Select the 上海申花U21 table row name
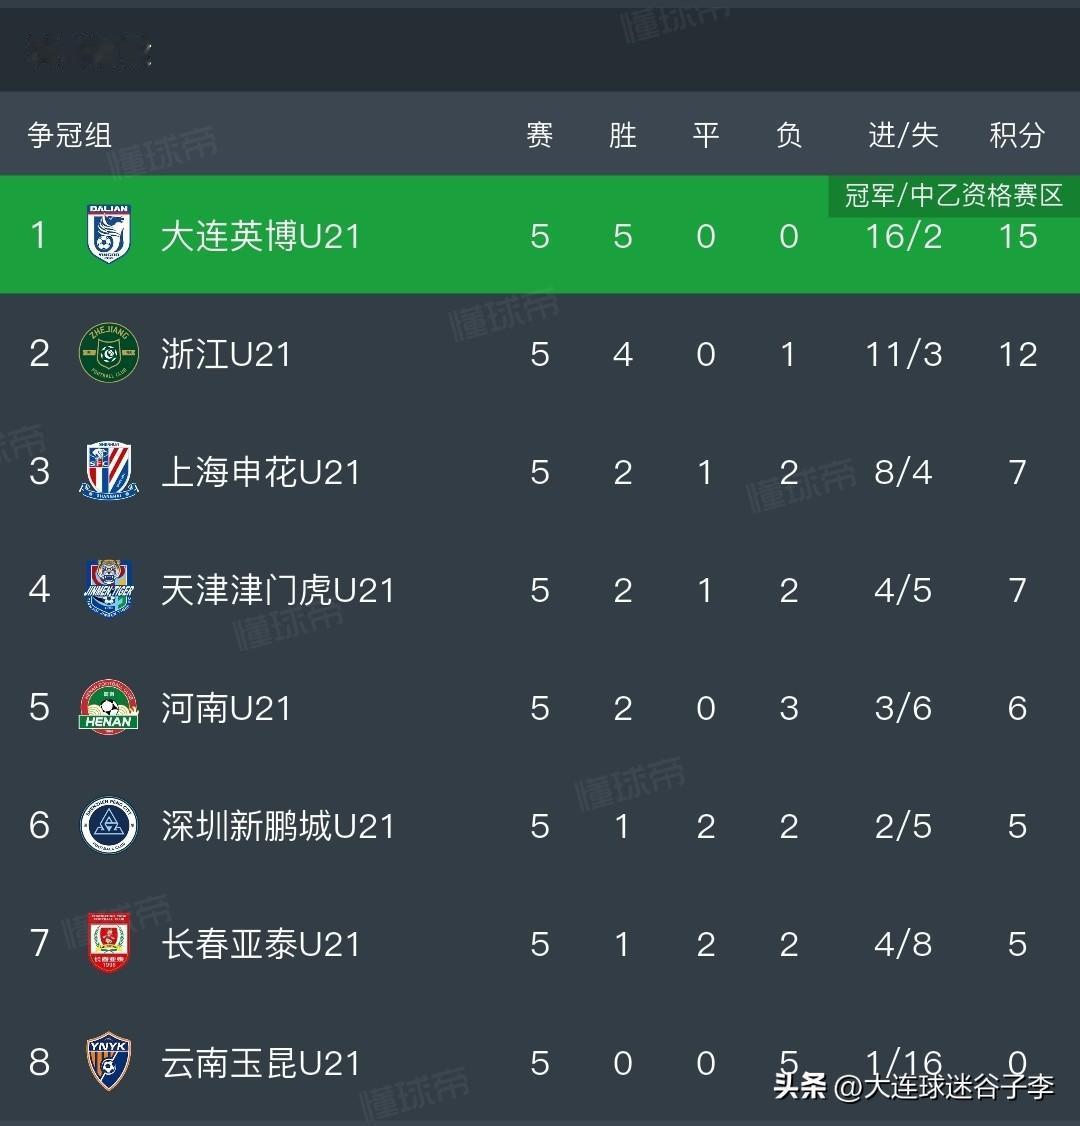Viewport: 1080px width, 1126px height. pyautogui.click(x=260, y=472)
